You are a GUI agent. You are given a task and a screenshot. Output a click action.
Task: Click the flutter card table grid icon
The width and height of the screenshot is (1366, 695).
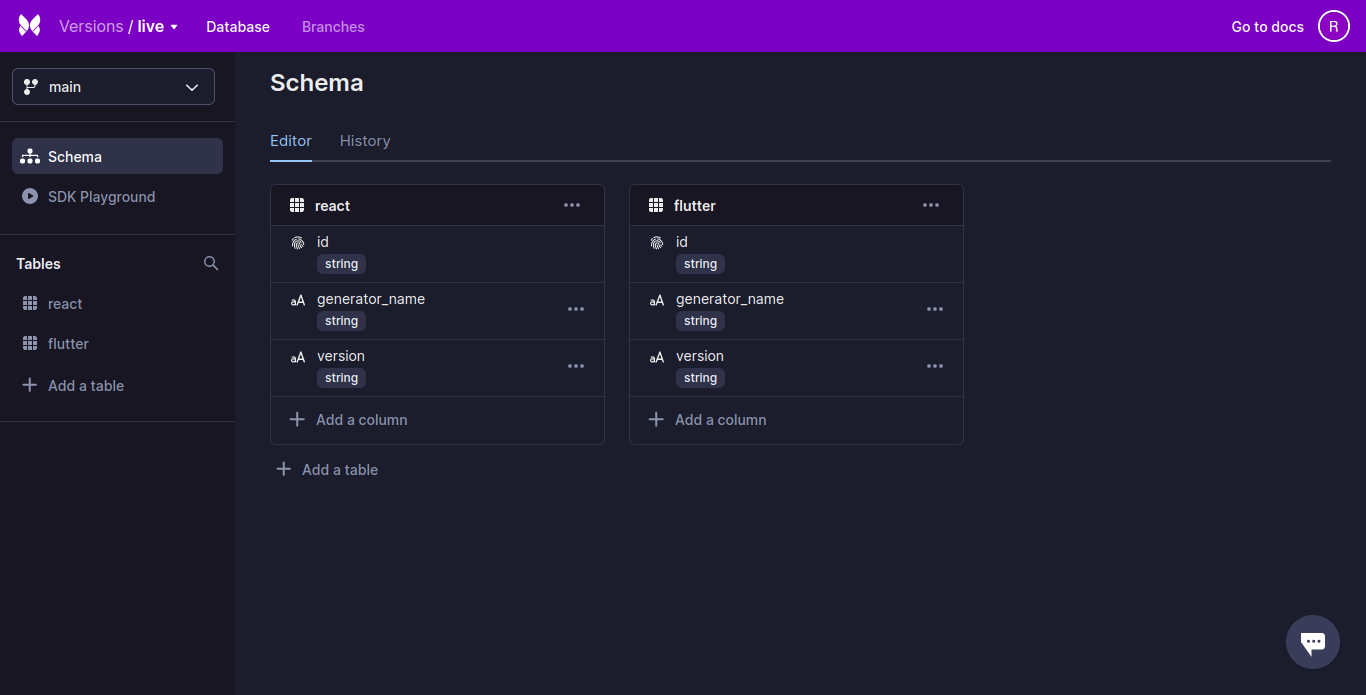656,205
